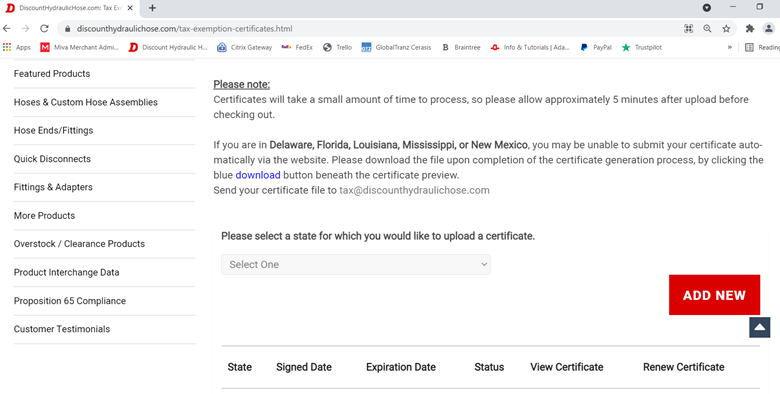Open the FedEx bookmark

click(x=297, y=47)
